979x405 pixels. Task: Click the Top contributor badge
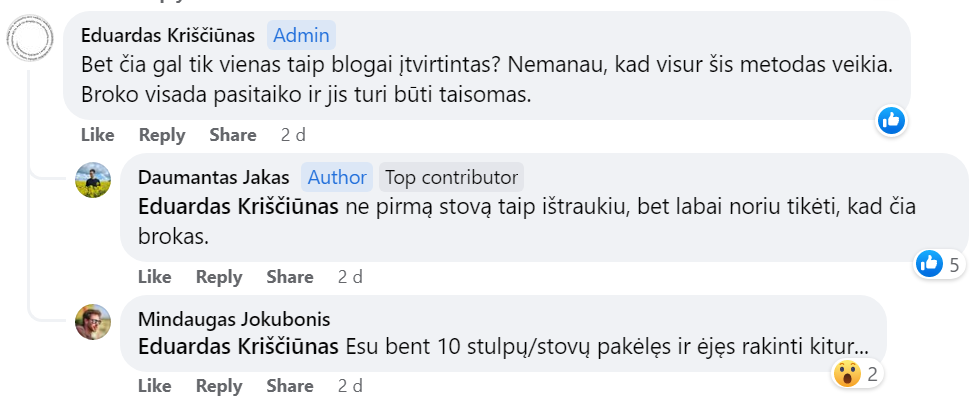[451, 178]
